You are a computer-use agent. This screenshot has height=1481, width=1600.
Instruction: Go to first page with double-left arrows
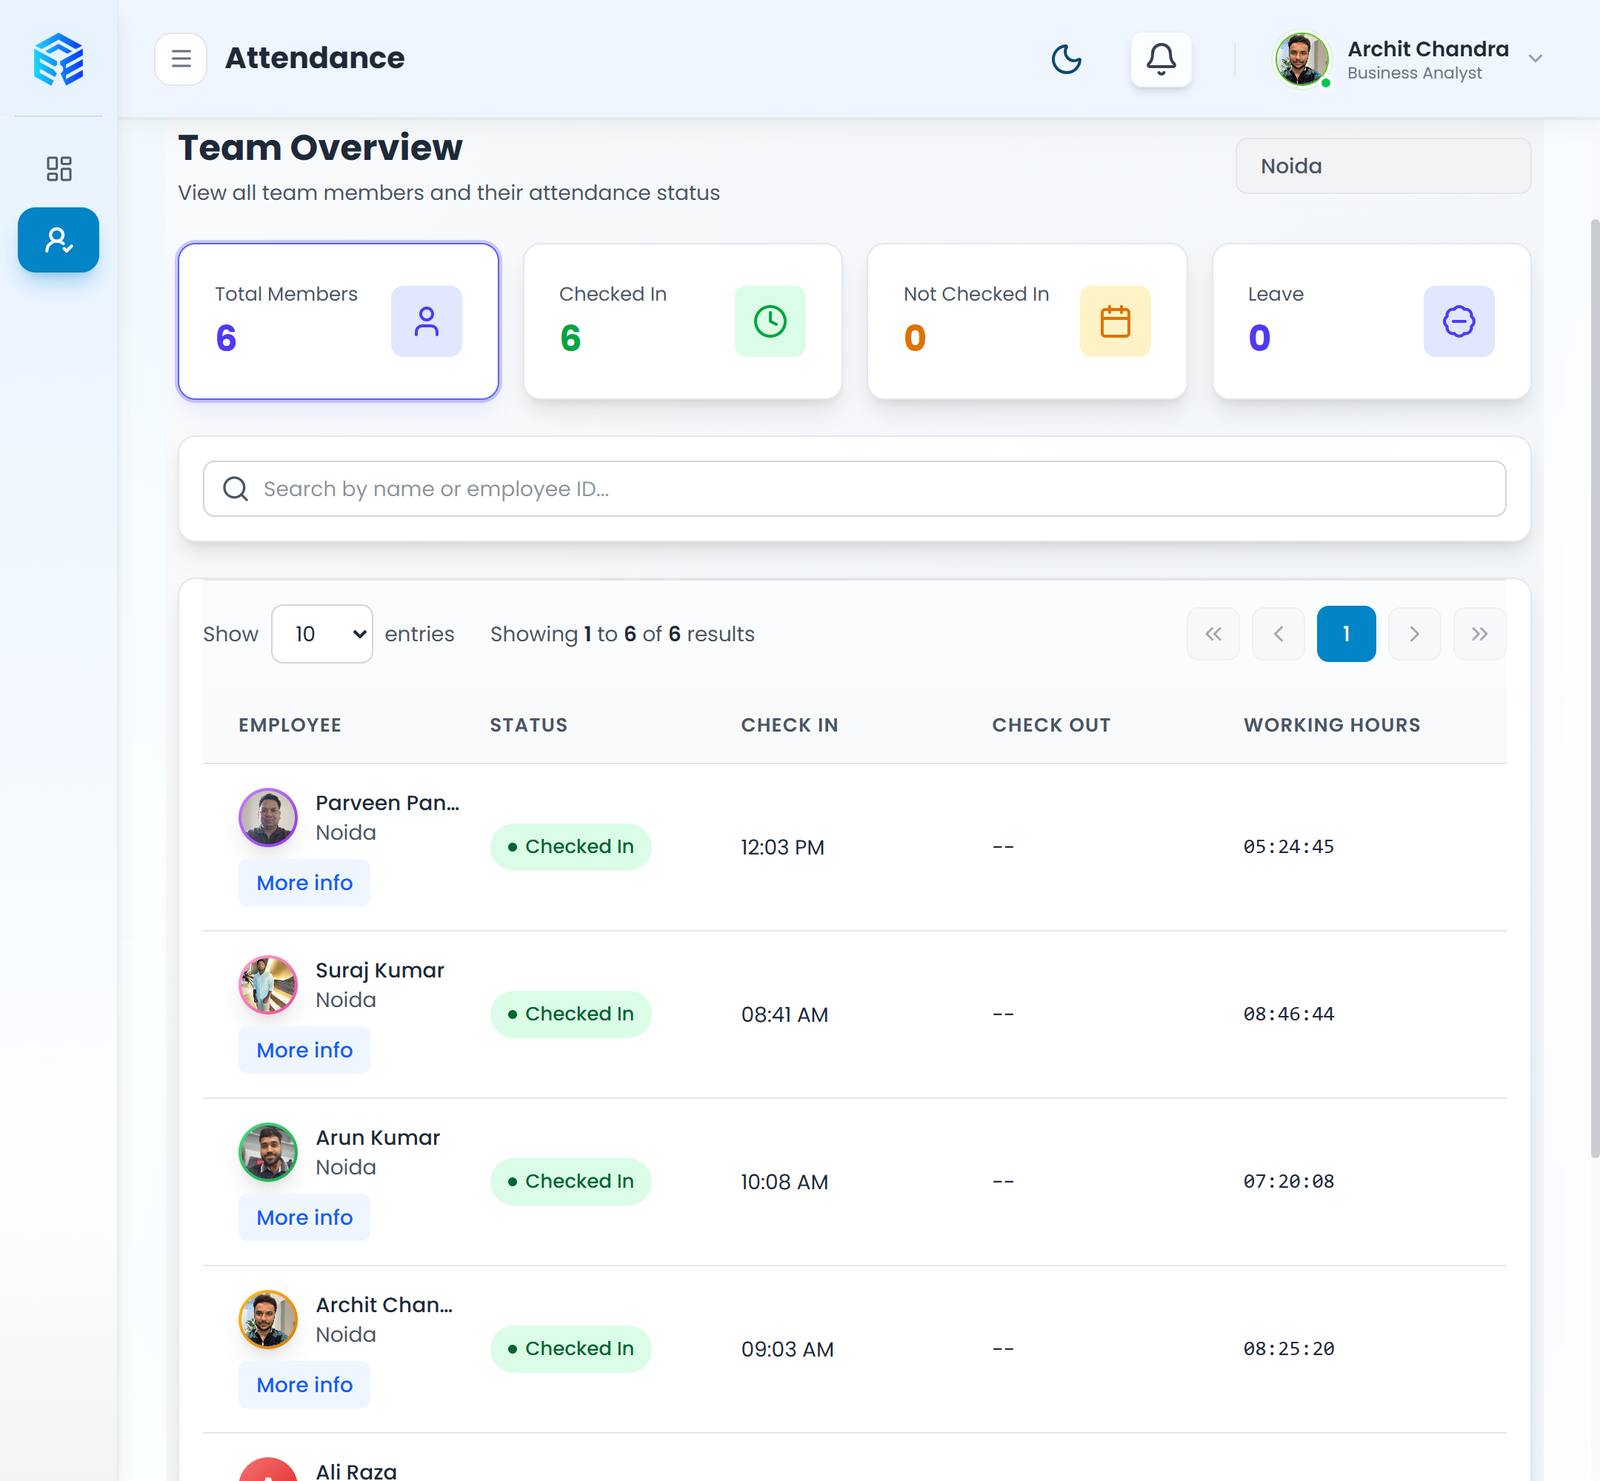point(1213,634)
